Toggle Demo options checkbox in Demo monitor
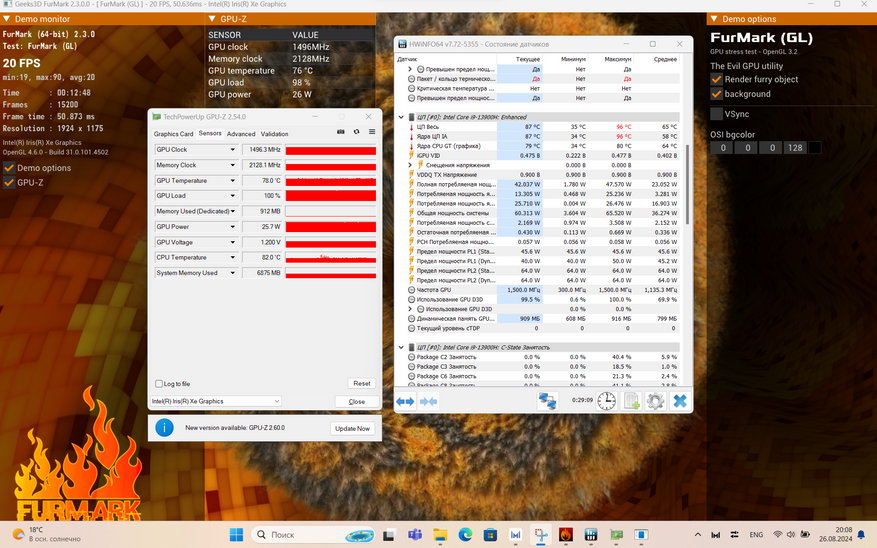This screenshot has height=548, width=877. pyautogui.click(x=9, y=168)
